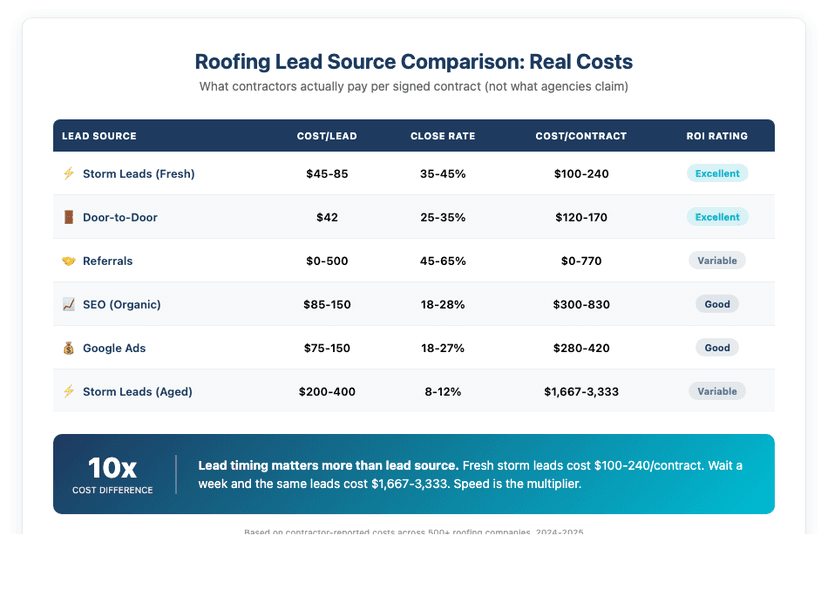Click the COST DIFFERENCE caption
The image size is (828, 610).
pyautogui.click(x=112, y=490)
